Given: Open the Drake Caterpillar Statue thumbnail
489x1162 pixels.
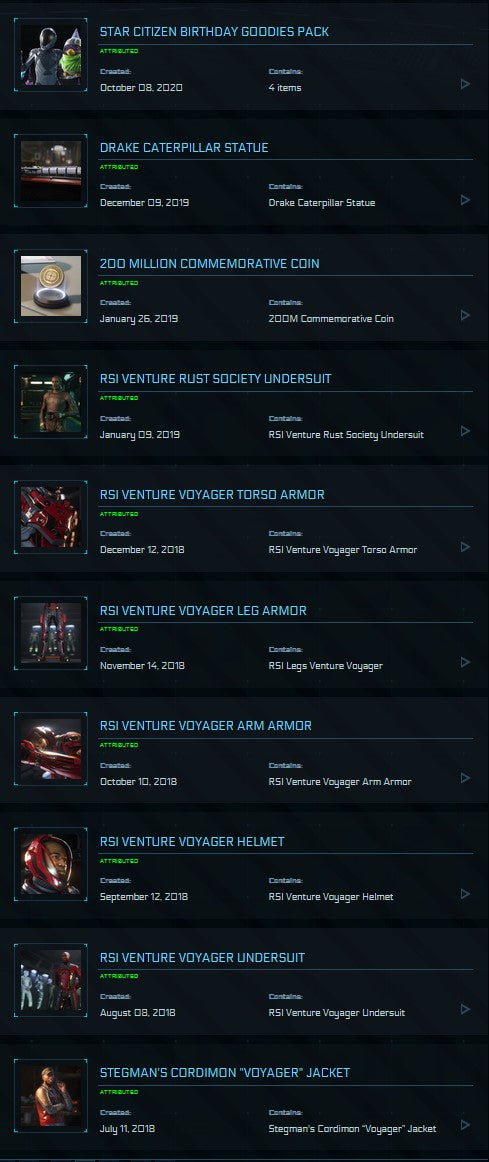Looking at the screenshot, I should 51,170.
